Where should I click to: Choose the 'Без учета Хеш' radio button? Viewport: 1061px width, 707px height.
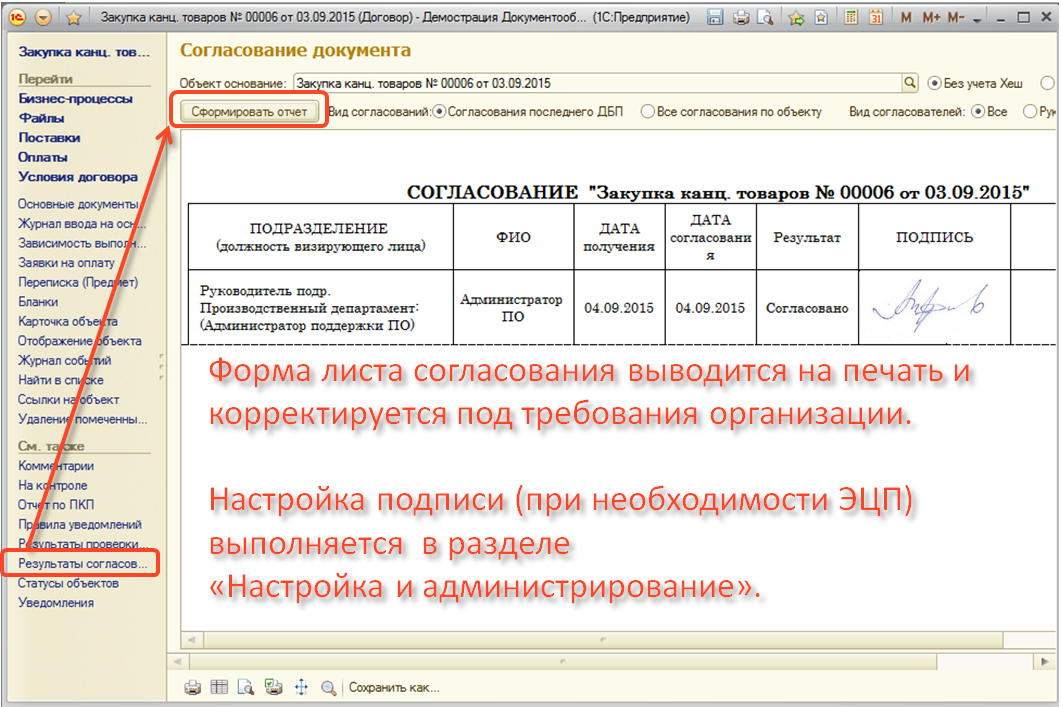935,83
